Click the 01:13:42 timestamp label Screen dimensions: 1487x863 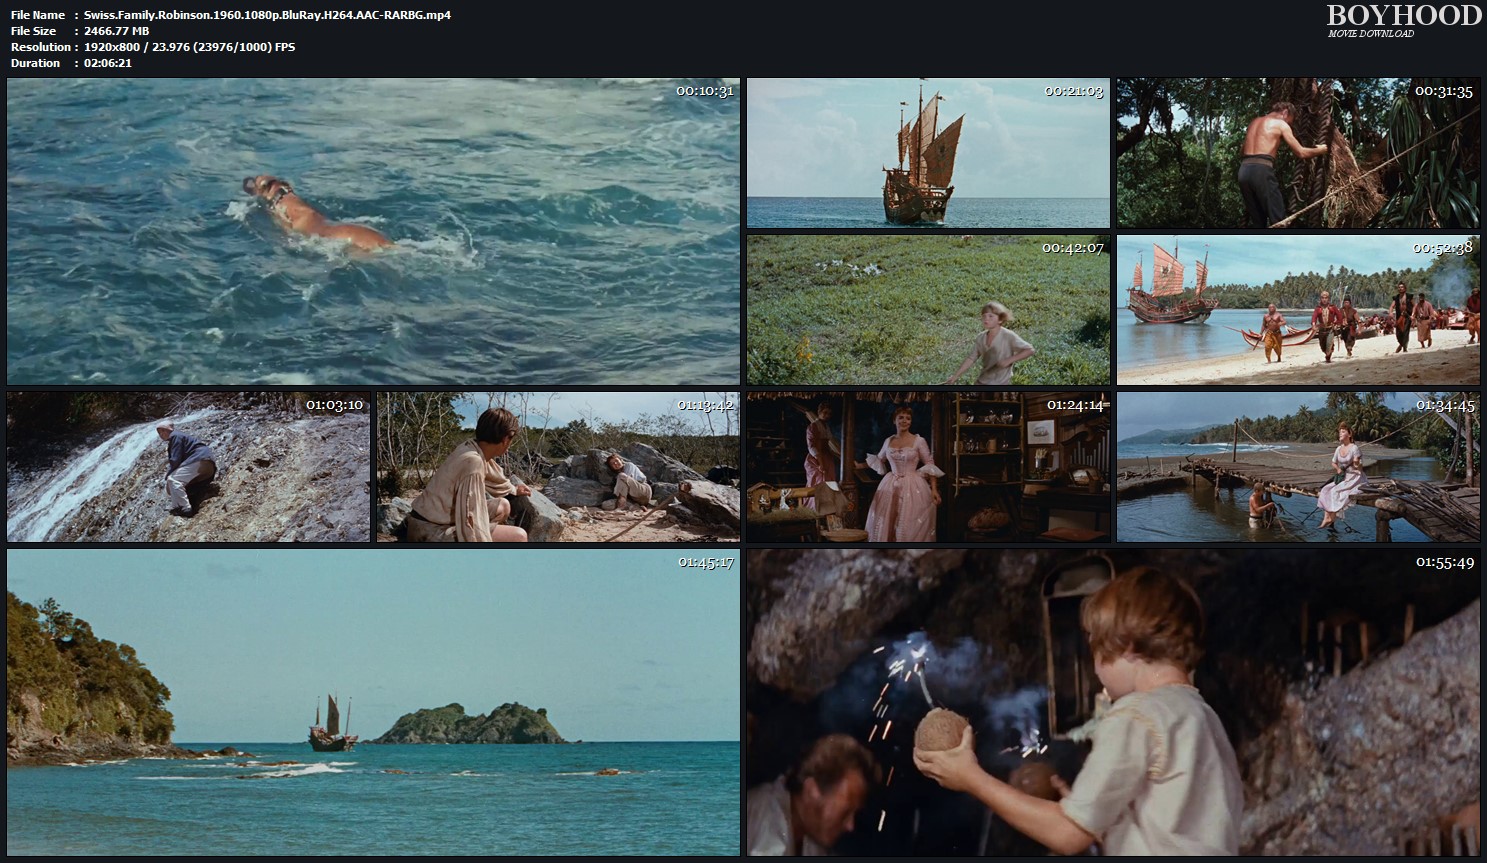point(705,405)
